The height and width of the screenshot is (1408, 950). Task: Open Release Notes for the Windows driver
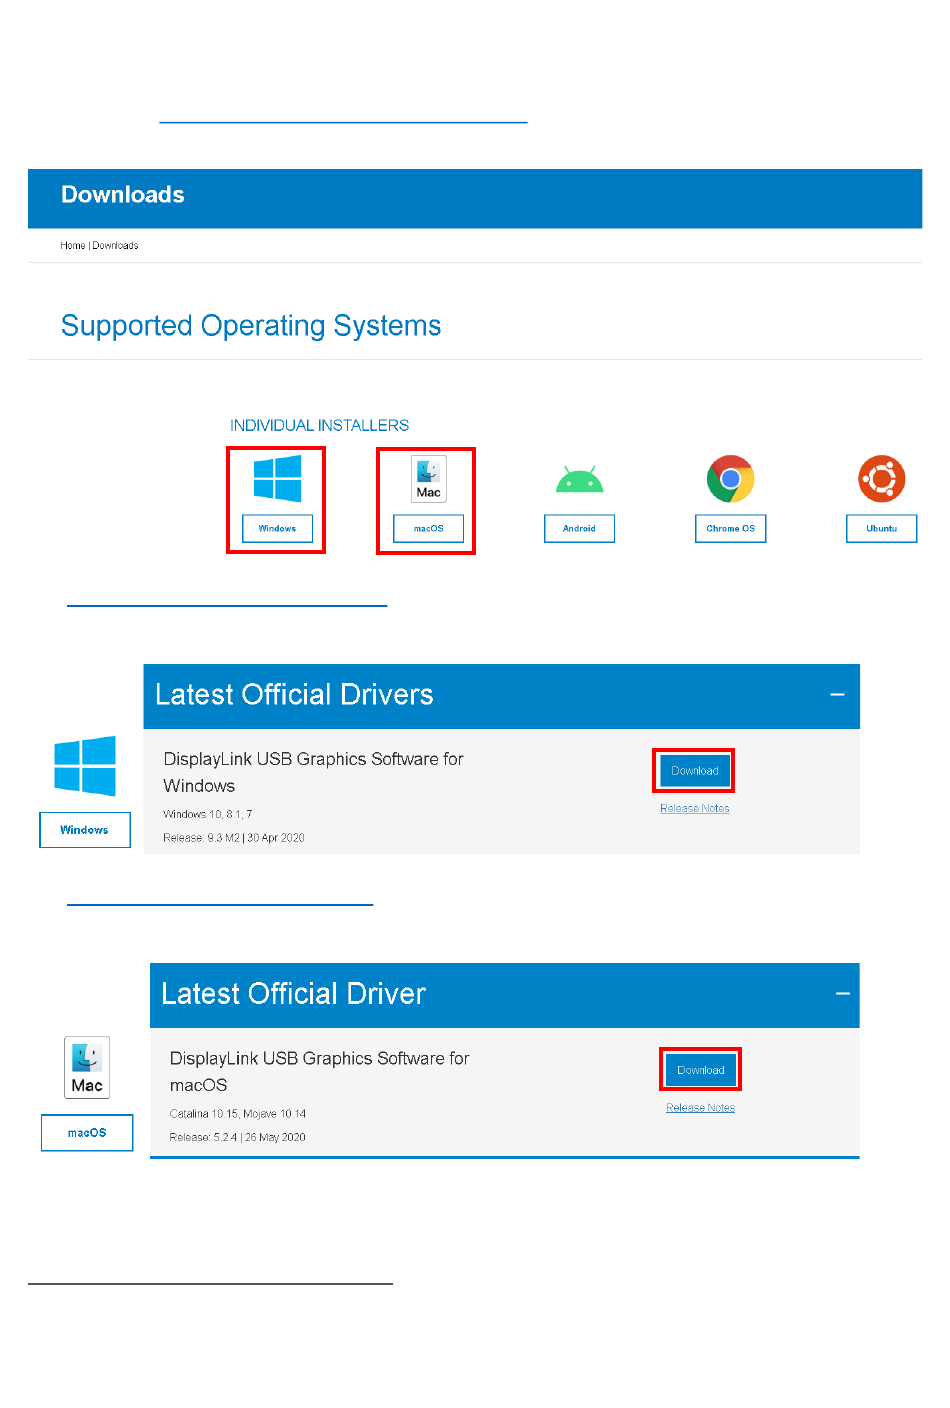[x=695, y=808]
